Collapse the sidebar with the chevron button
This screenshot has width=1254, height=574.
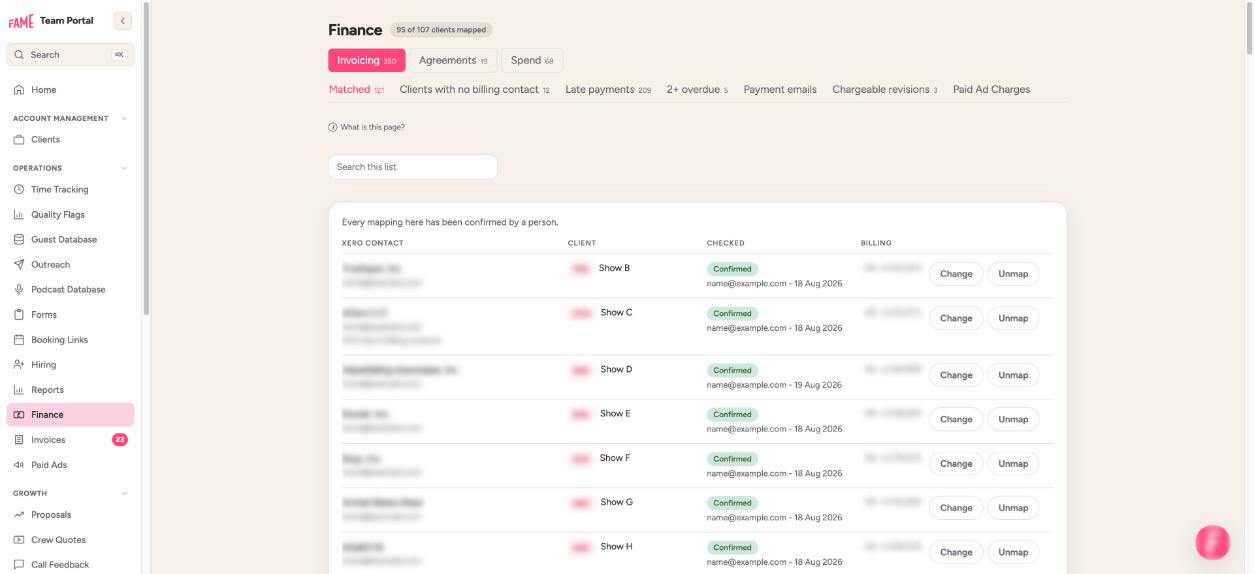point(123,21)
